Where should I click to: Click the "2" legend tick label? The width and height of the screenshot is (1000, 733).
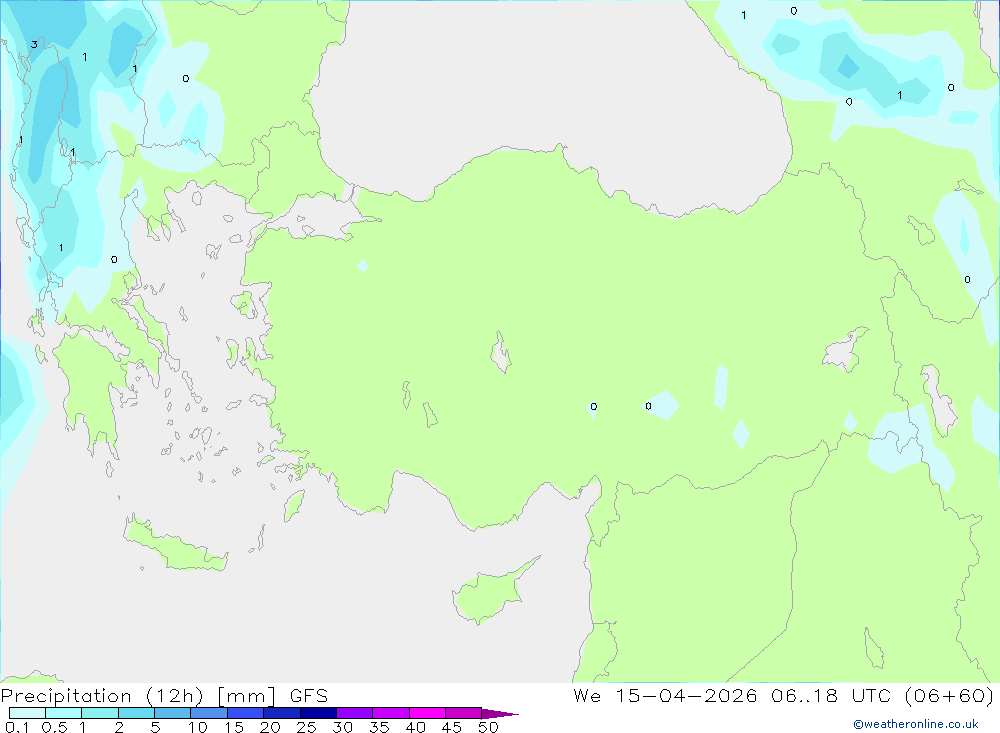[119, 727]
